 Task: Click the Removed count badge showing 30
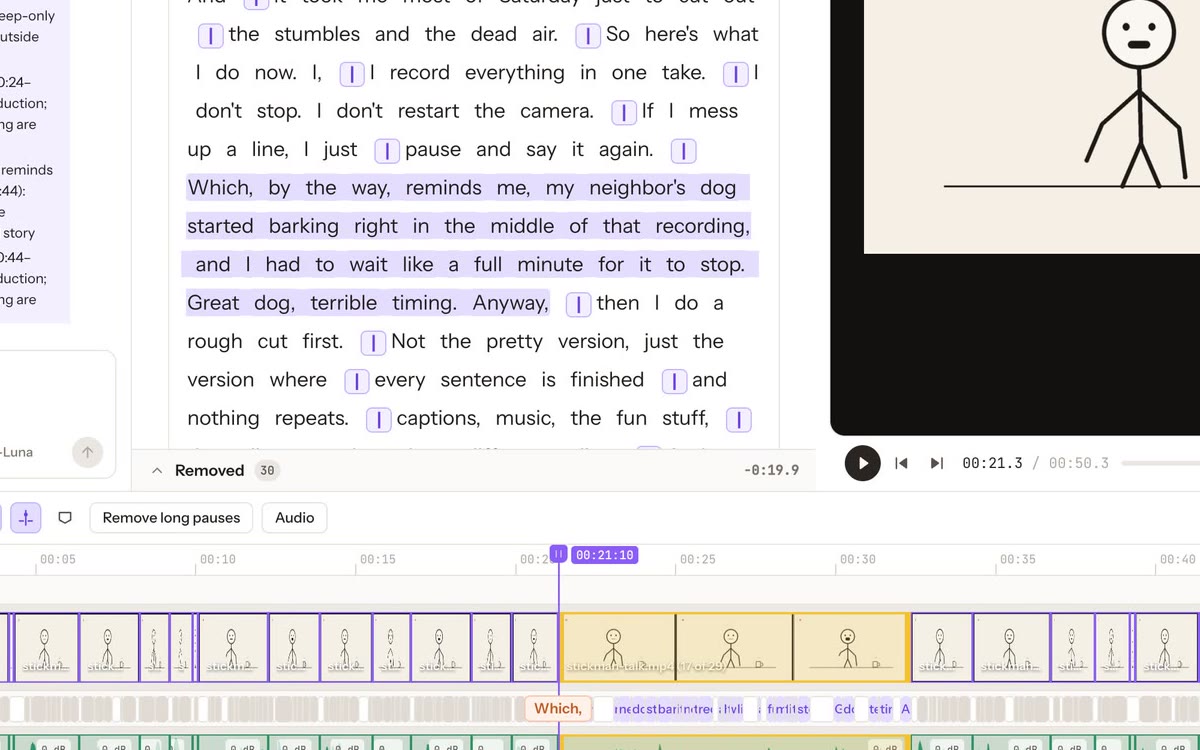coord(267,471)
